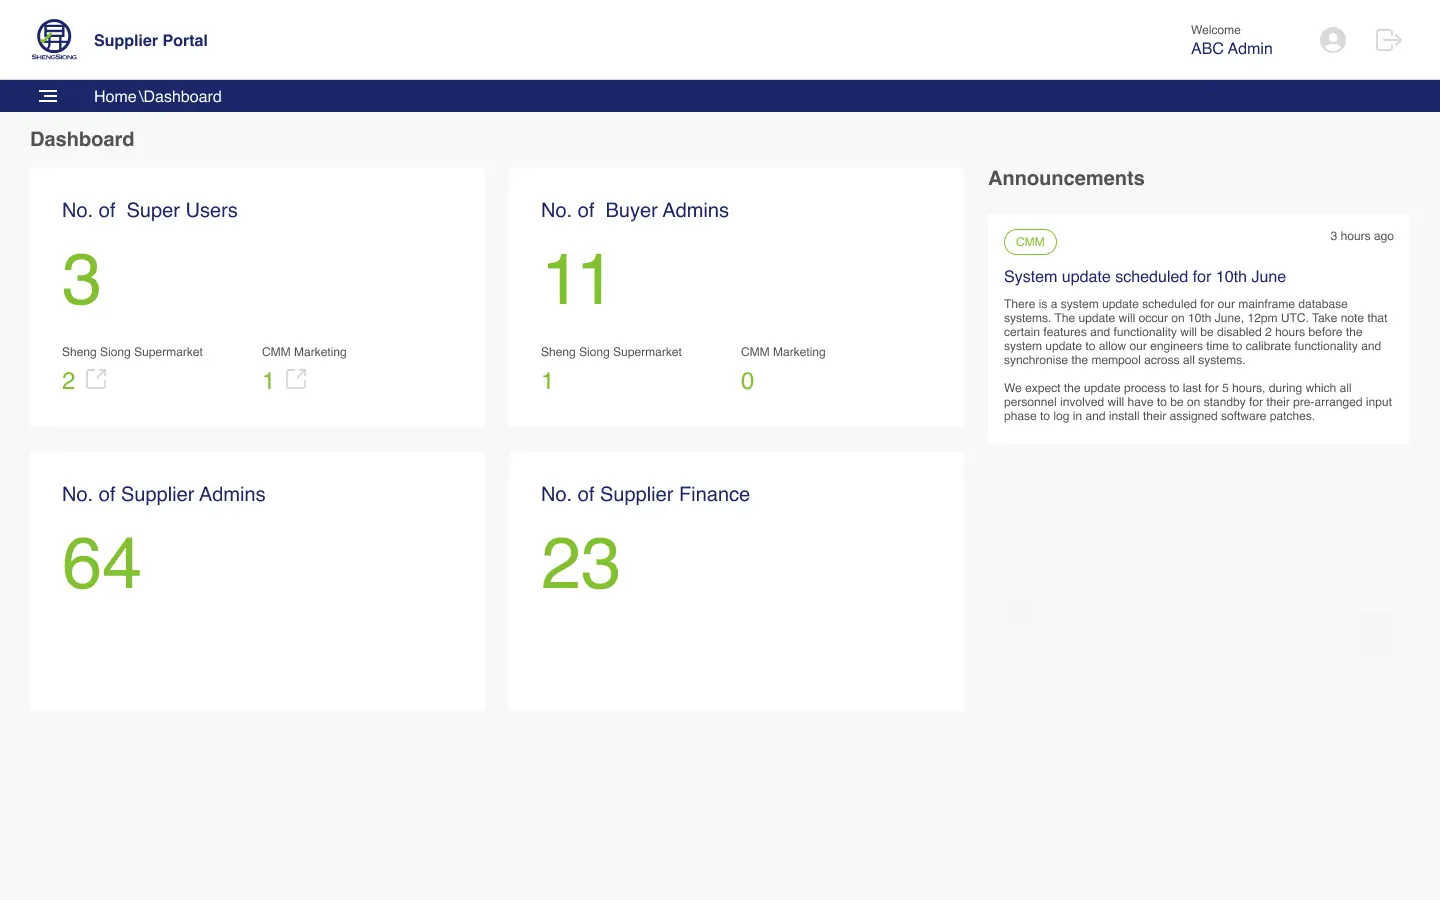Image resolution: width=1440 pixels, height=900 pixels.
Task: Click the Home breadcrumb link
Action: (114, 96)
